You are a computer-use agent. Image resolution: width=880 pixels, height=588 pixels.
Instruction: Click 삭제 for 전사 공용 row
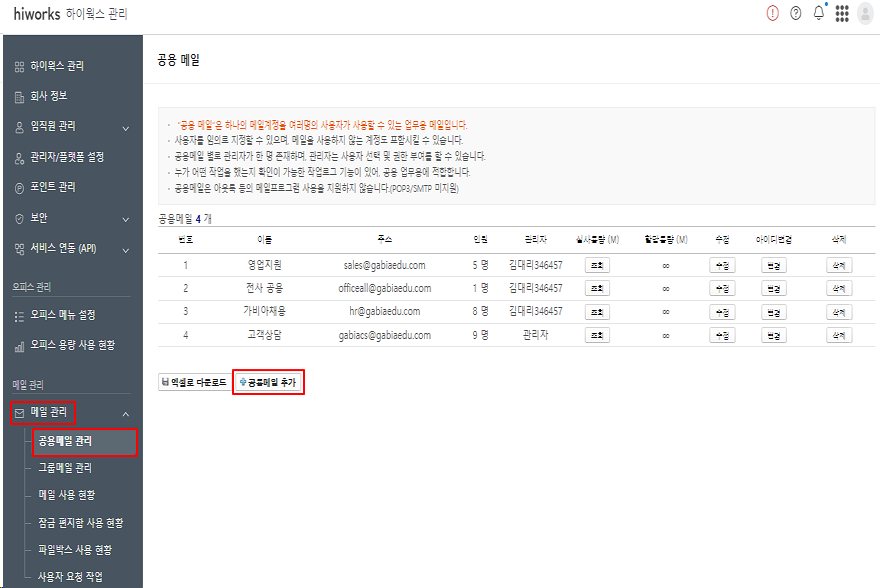click(x=839, y=288)
